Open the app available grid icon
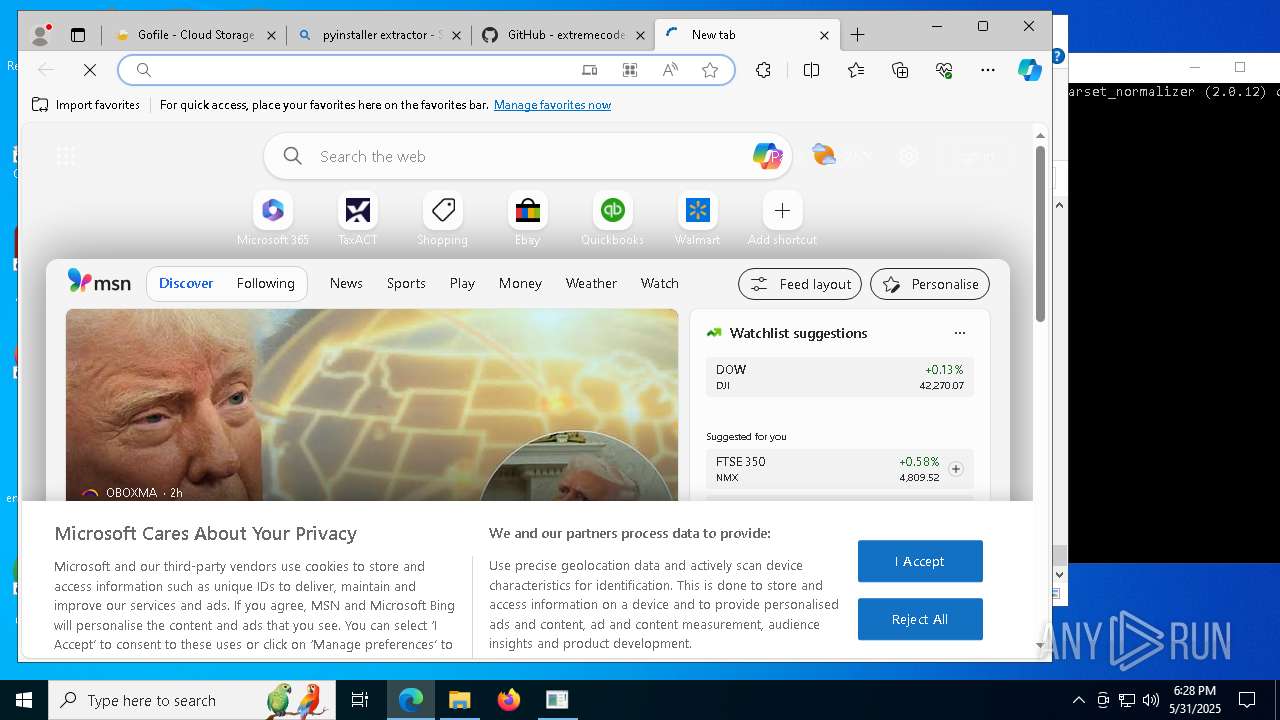The image size is (1280, 720). (x=630, y=70)
